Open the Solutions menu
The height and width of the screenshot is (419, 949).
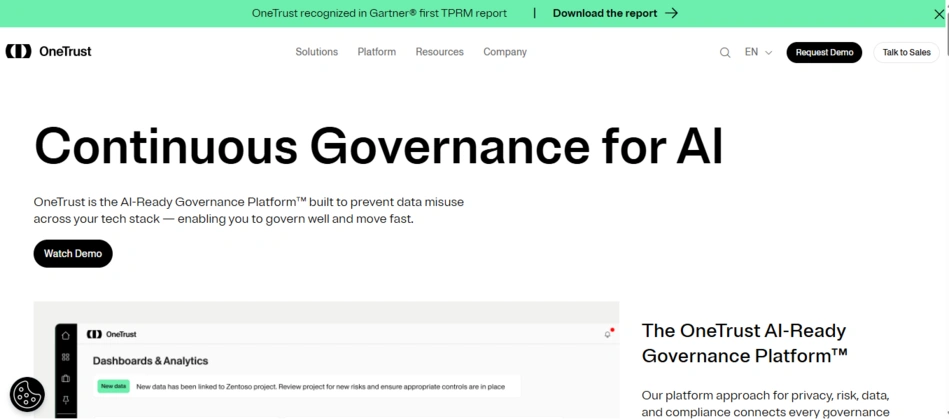(317, 52)
